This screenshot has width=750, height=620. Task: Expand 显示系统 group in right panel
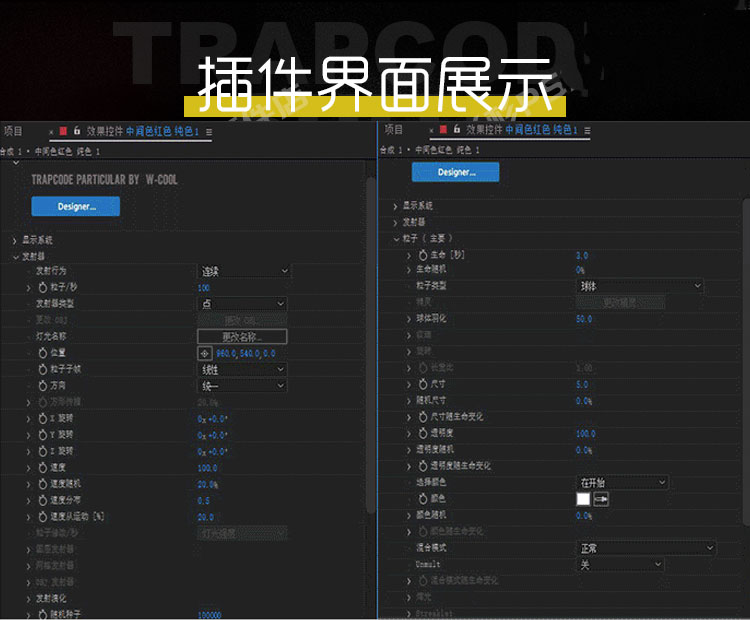[x=395, y=206]
